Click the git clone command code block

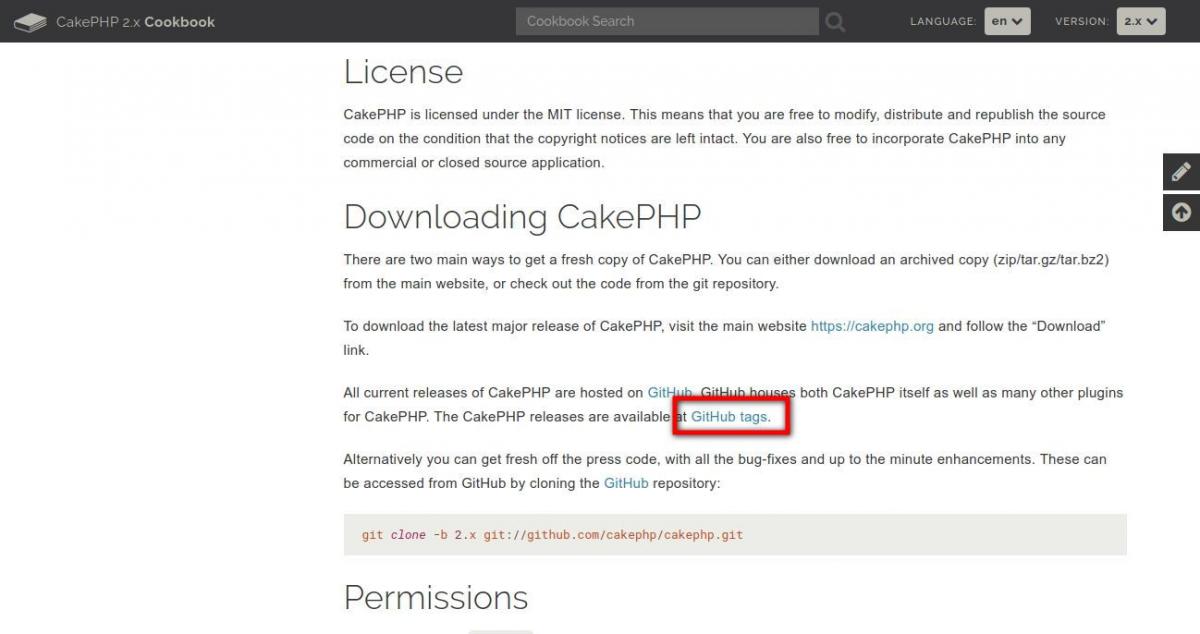(x=735, y=535)
